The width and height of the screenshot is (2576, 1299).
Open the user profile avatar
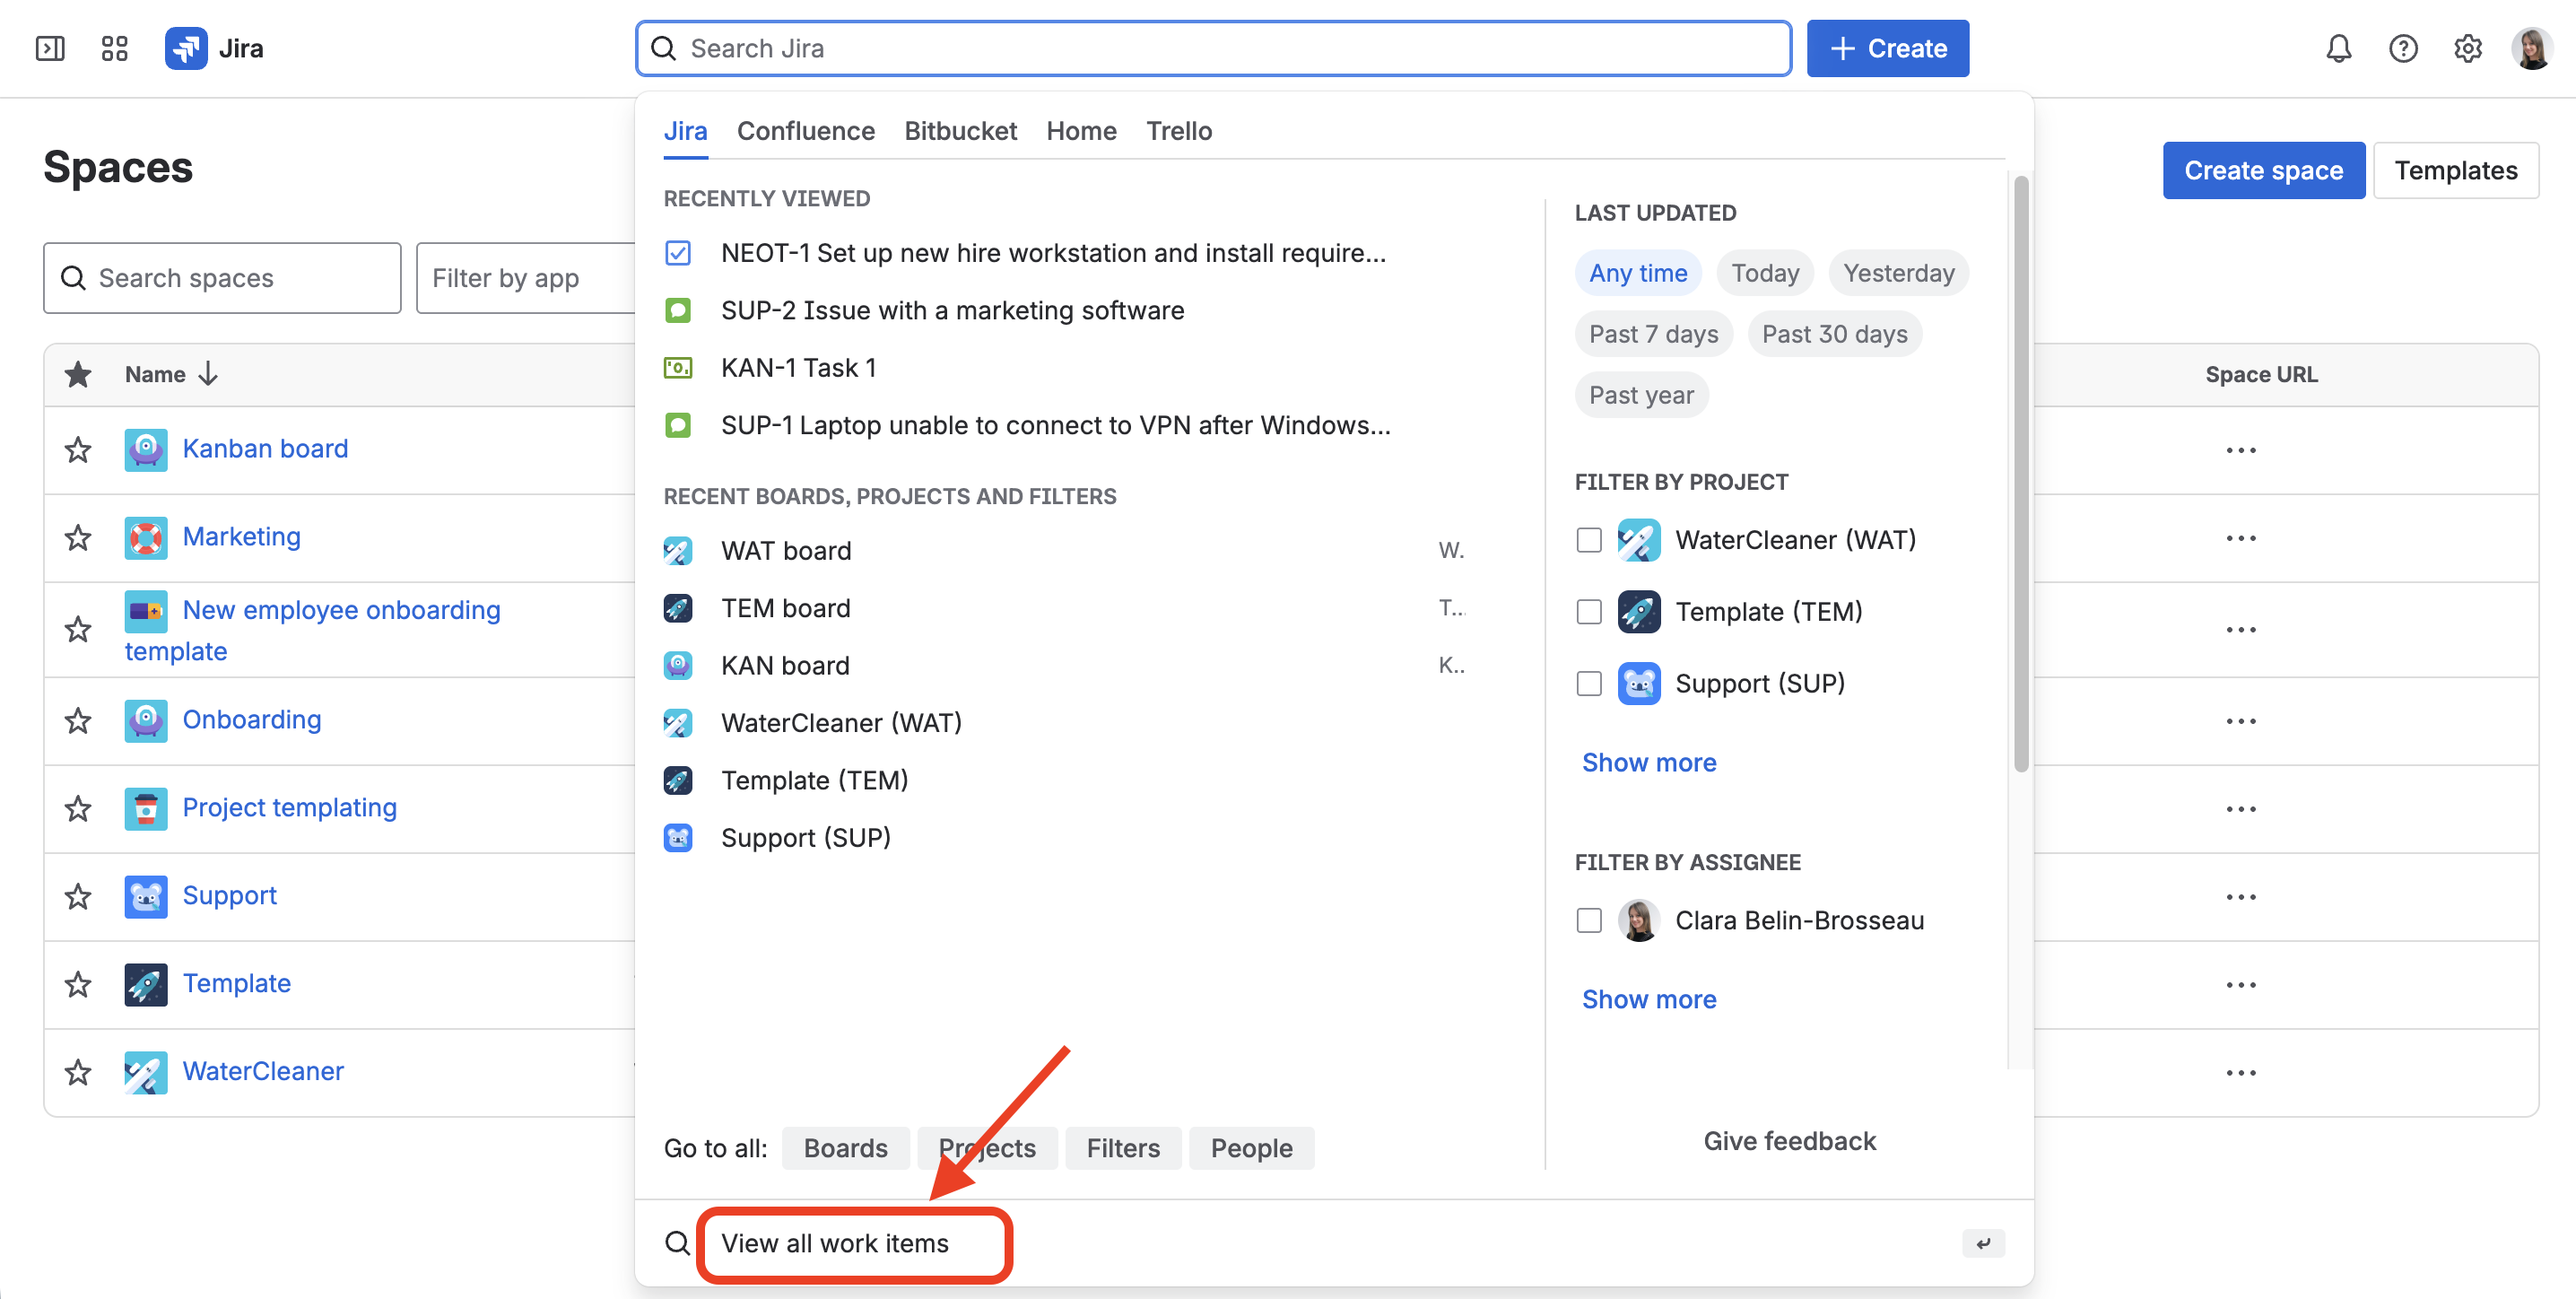tap(2531, 48)
